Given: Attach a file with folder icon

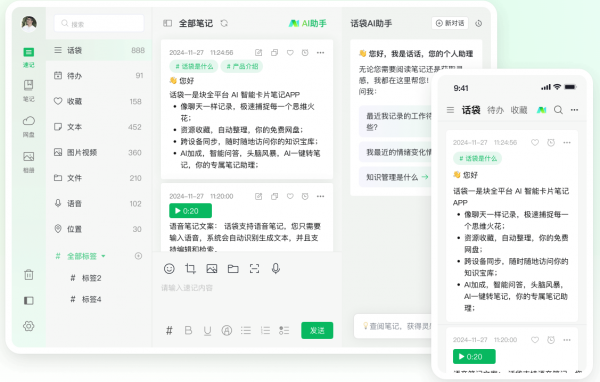Looking at the screenshot, I should (233, 269).
